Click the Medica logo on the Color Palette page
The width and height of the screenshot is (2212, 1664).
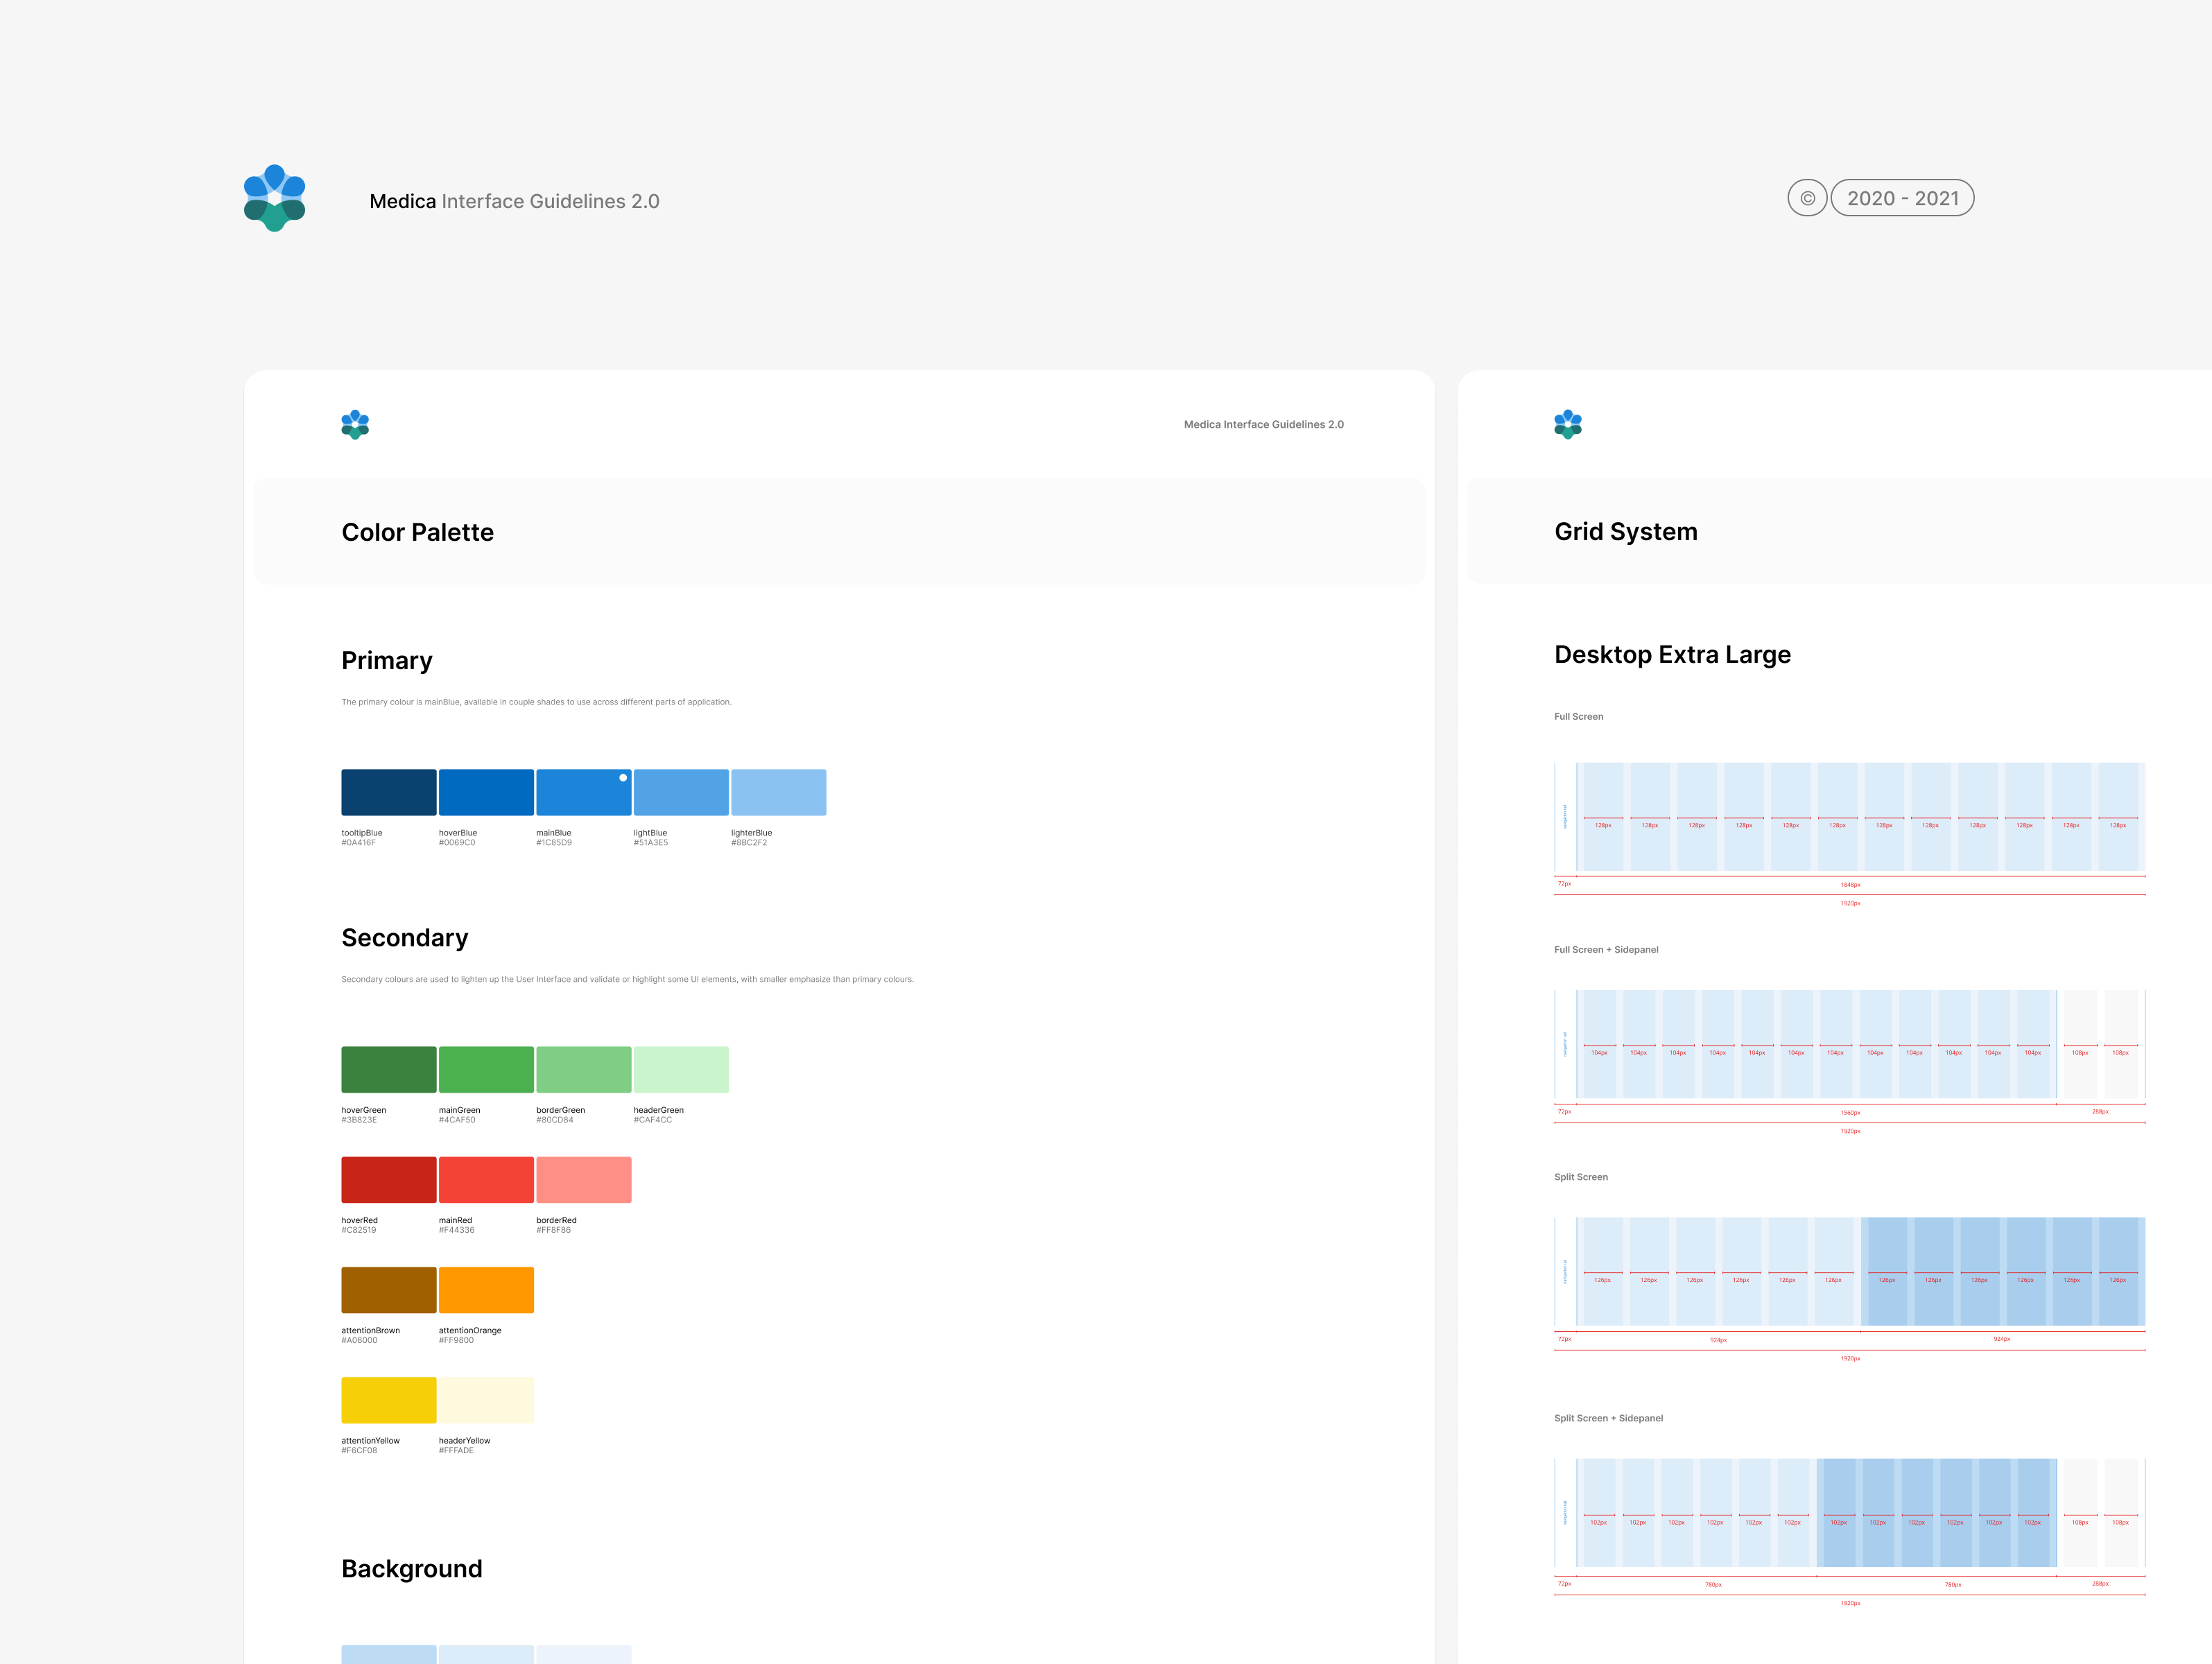coord(356,424)
